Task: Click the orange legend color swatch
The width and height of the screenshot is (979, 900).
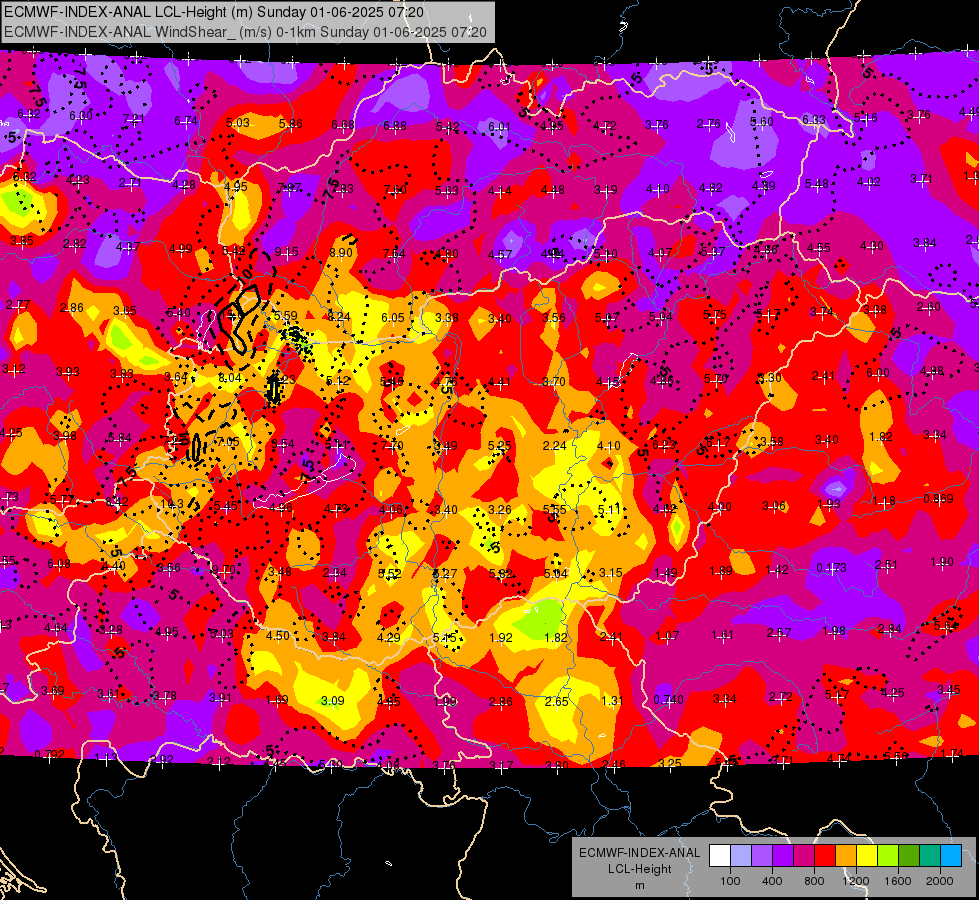Action: 846,855
